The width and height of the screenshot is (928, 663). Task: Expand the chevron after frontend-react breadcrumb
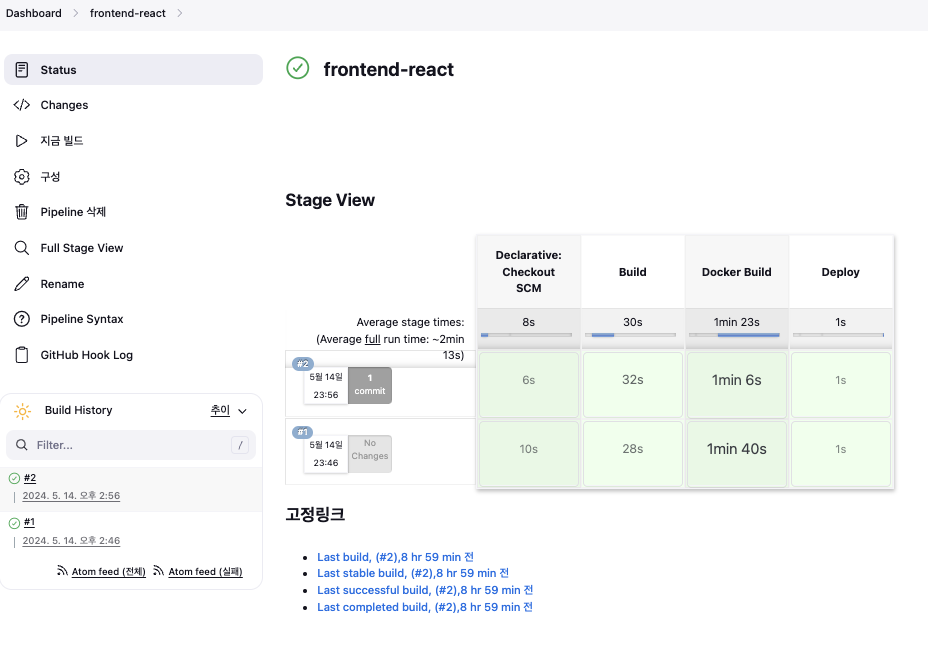tap(180, 13)
